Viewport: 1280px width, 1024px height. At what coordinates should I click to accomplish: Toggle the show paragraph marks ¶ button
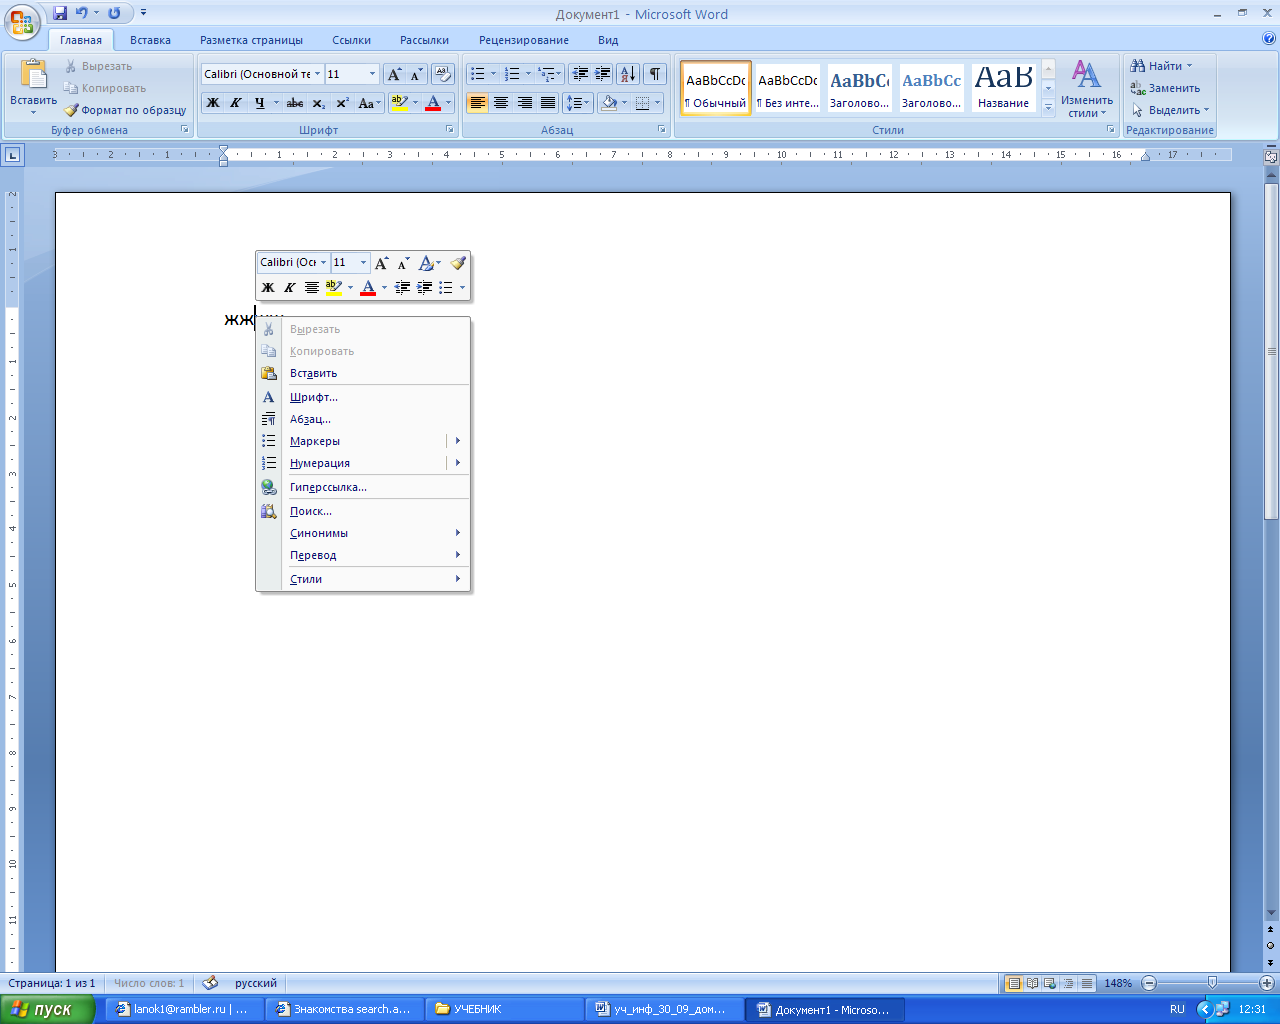655,74
